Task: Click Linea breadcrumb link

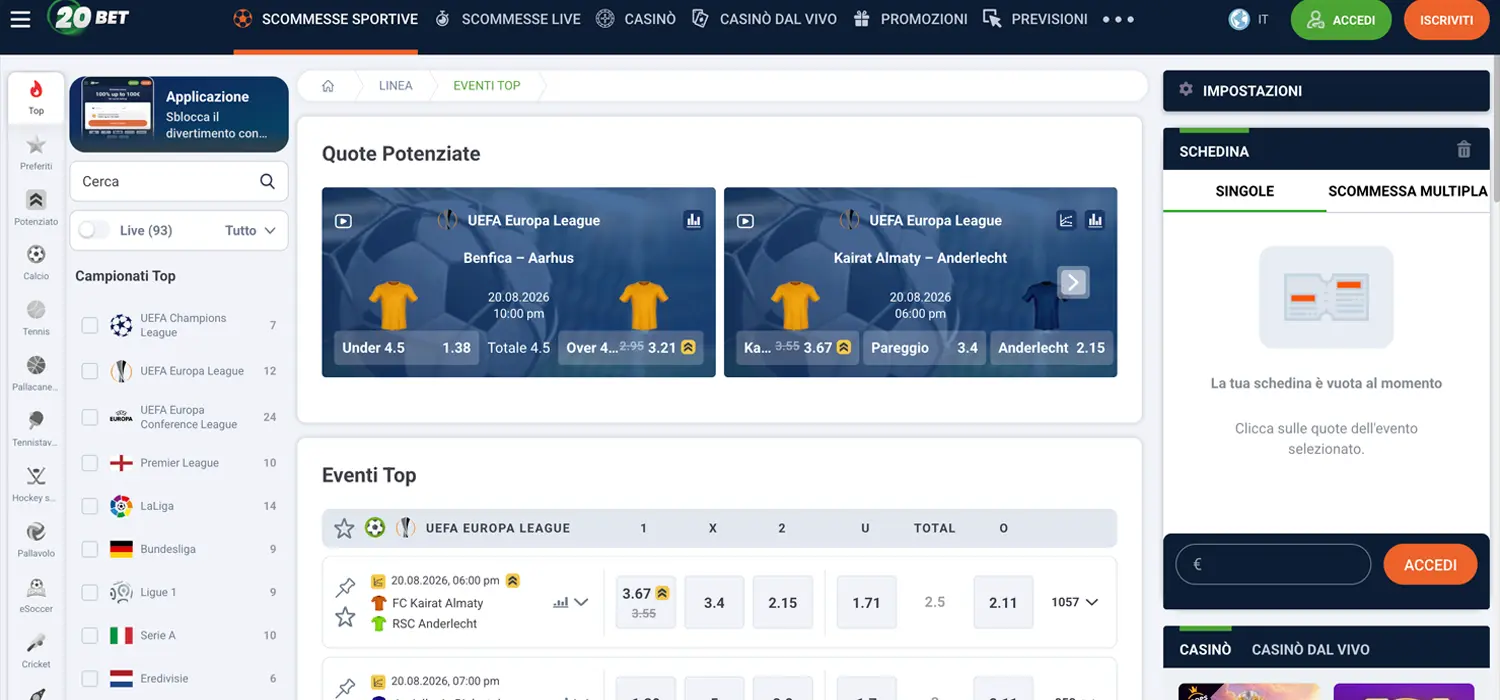Action: click(396, 86)
